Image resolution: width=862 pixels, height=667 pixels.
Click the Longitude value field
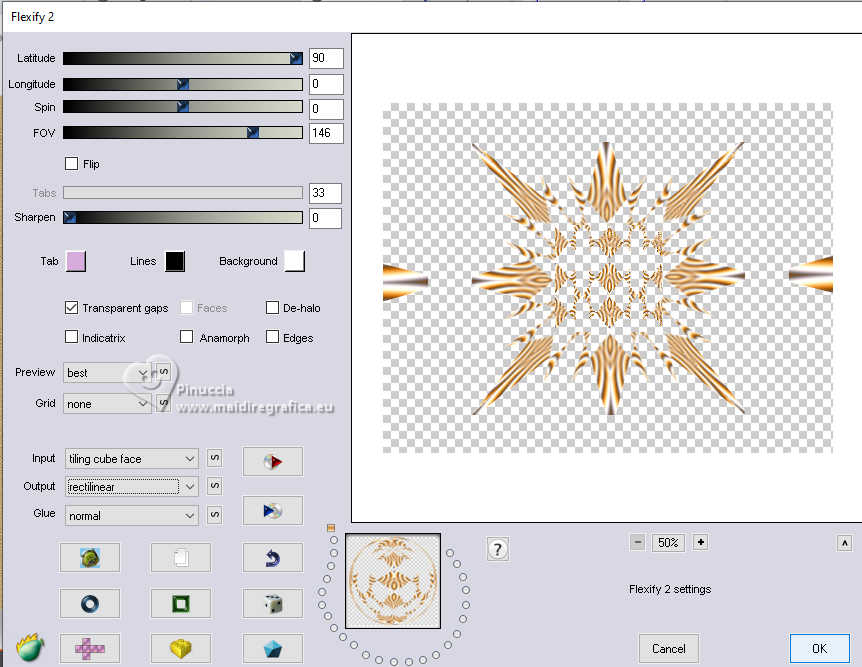326,84
